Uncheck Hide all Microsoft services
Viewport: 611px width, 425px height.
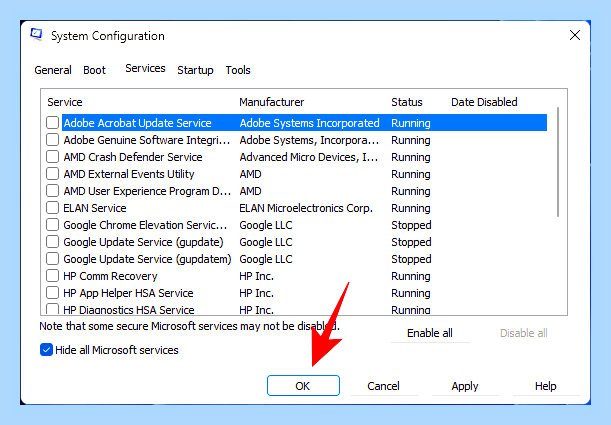(46, 350)
